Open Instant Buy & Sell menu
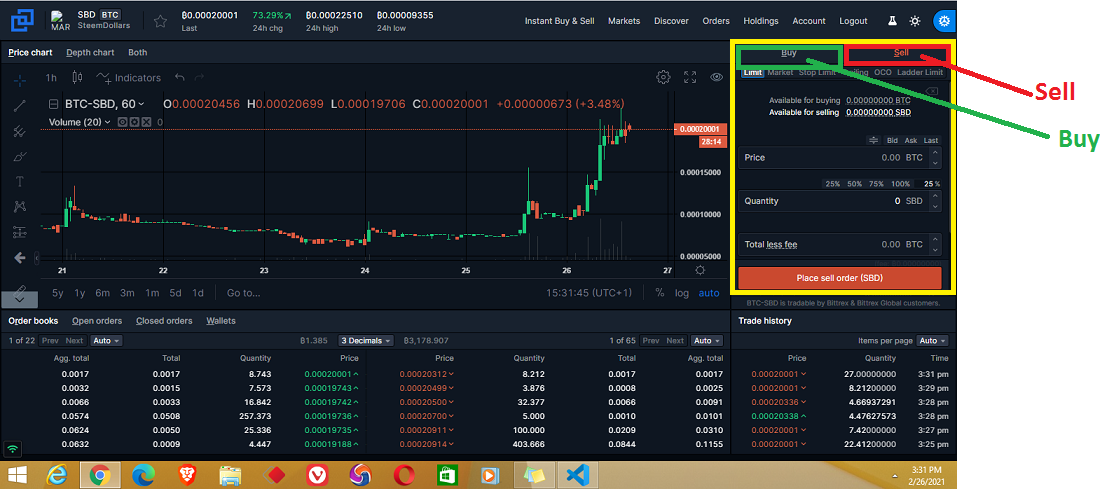Screen dimensions: 1112x489 560,21
